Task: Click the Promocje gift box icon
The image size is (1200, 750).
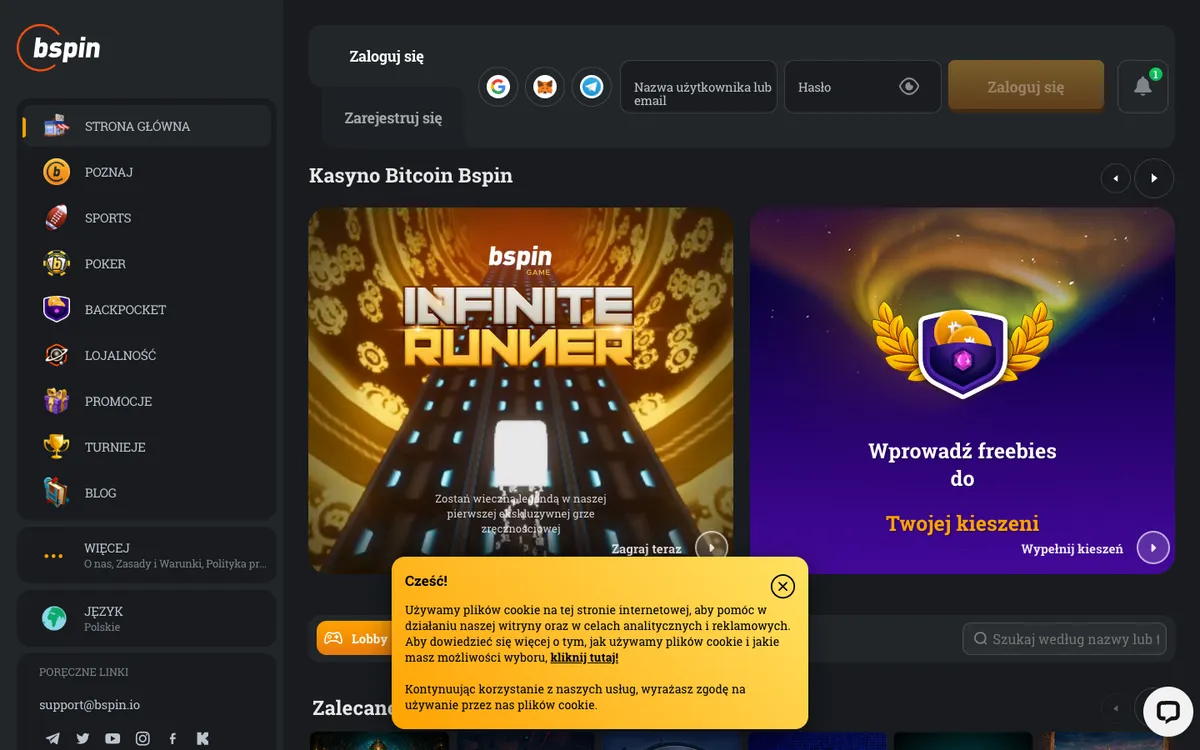Action: click(57, 401)
